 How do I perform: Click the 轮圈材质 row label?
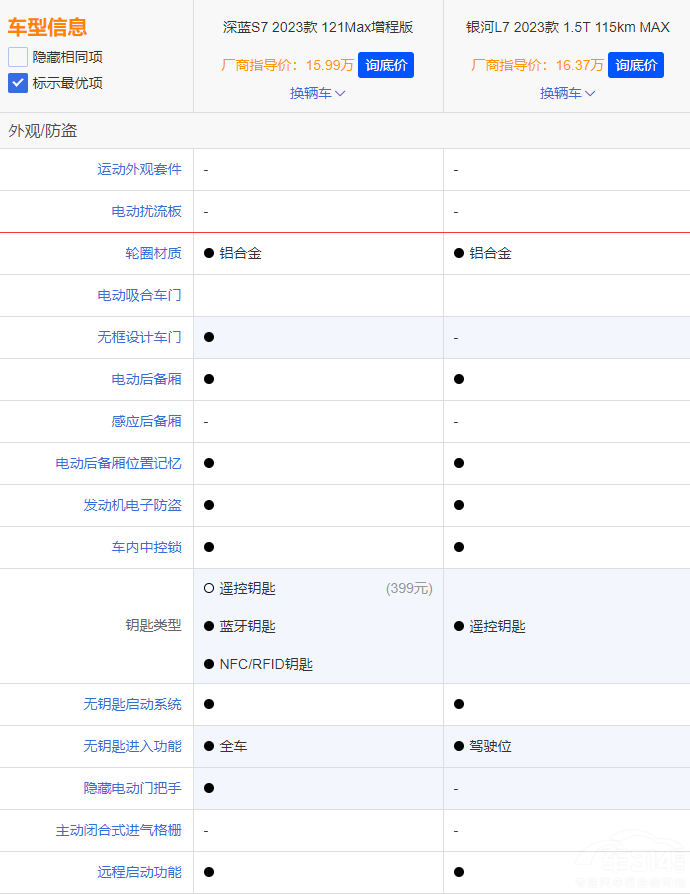point(153,253)
